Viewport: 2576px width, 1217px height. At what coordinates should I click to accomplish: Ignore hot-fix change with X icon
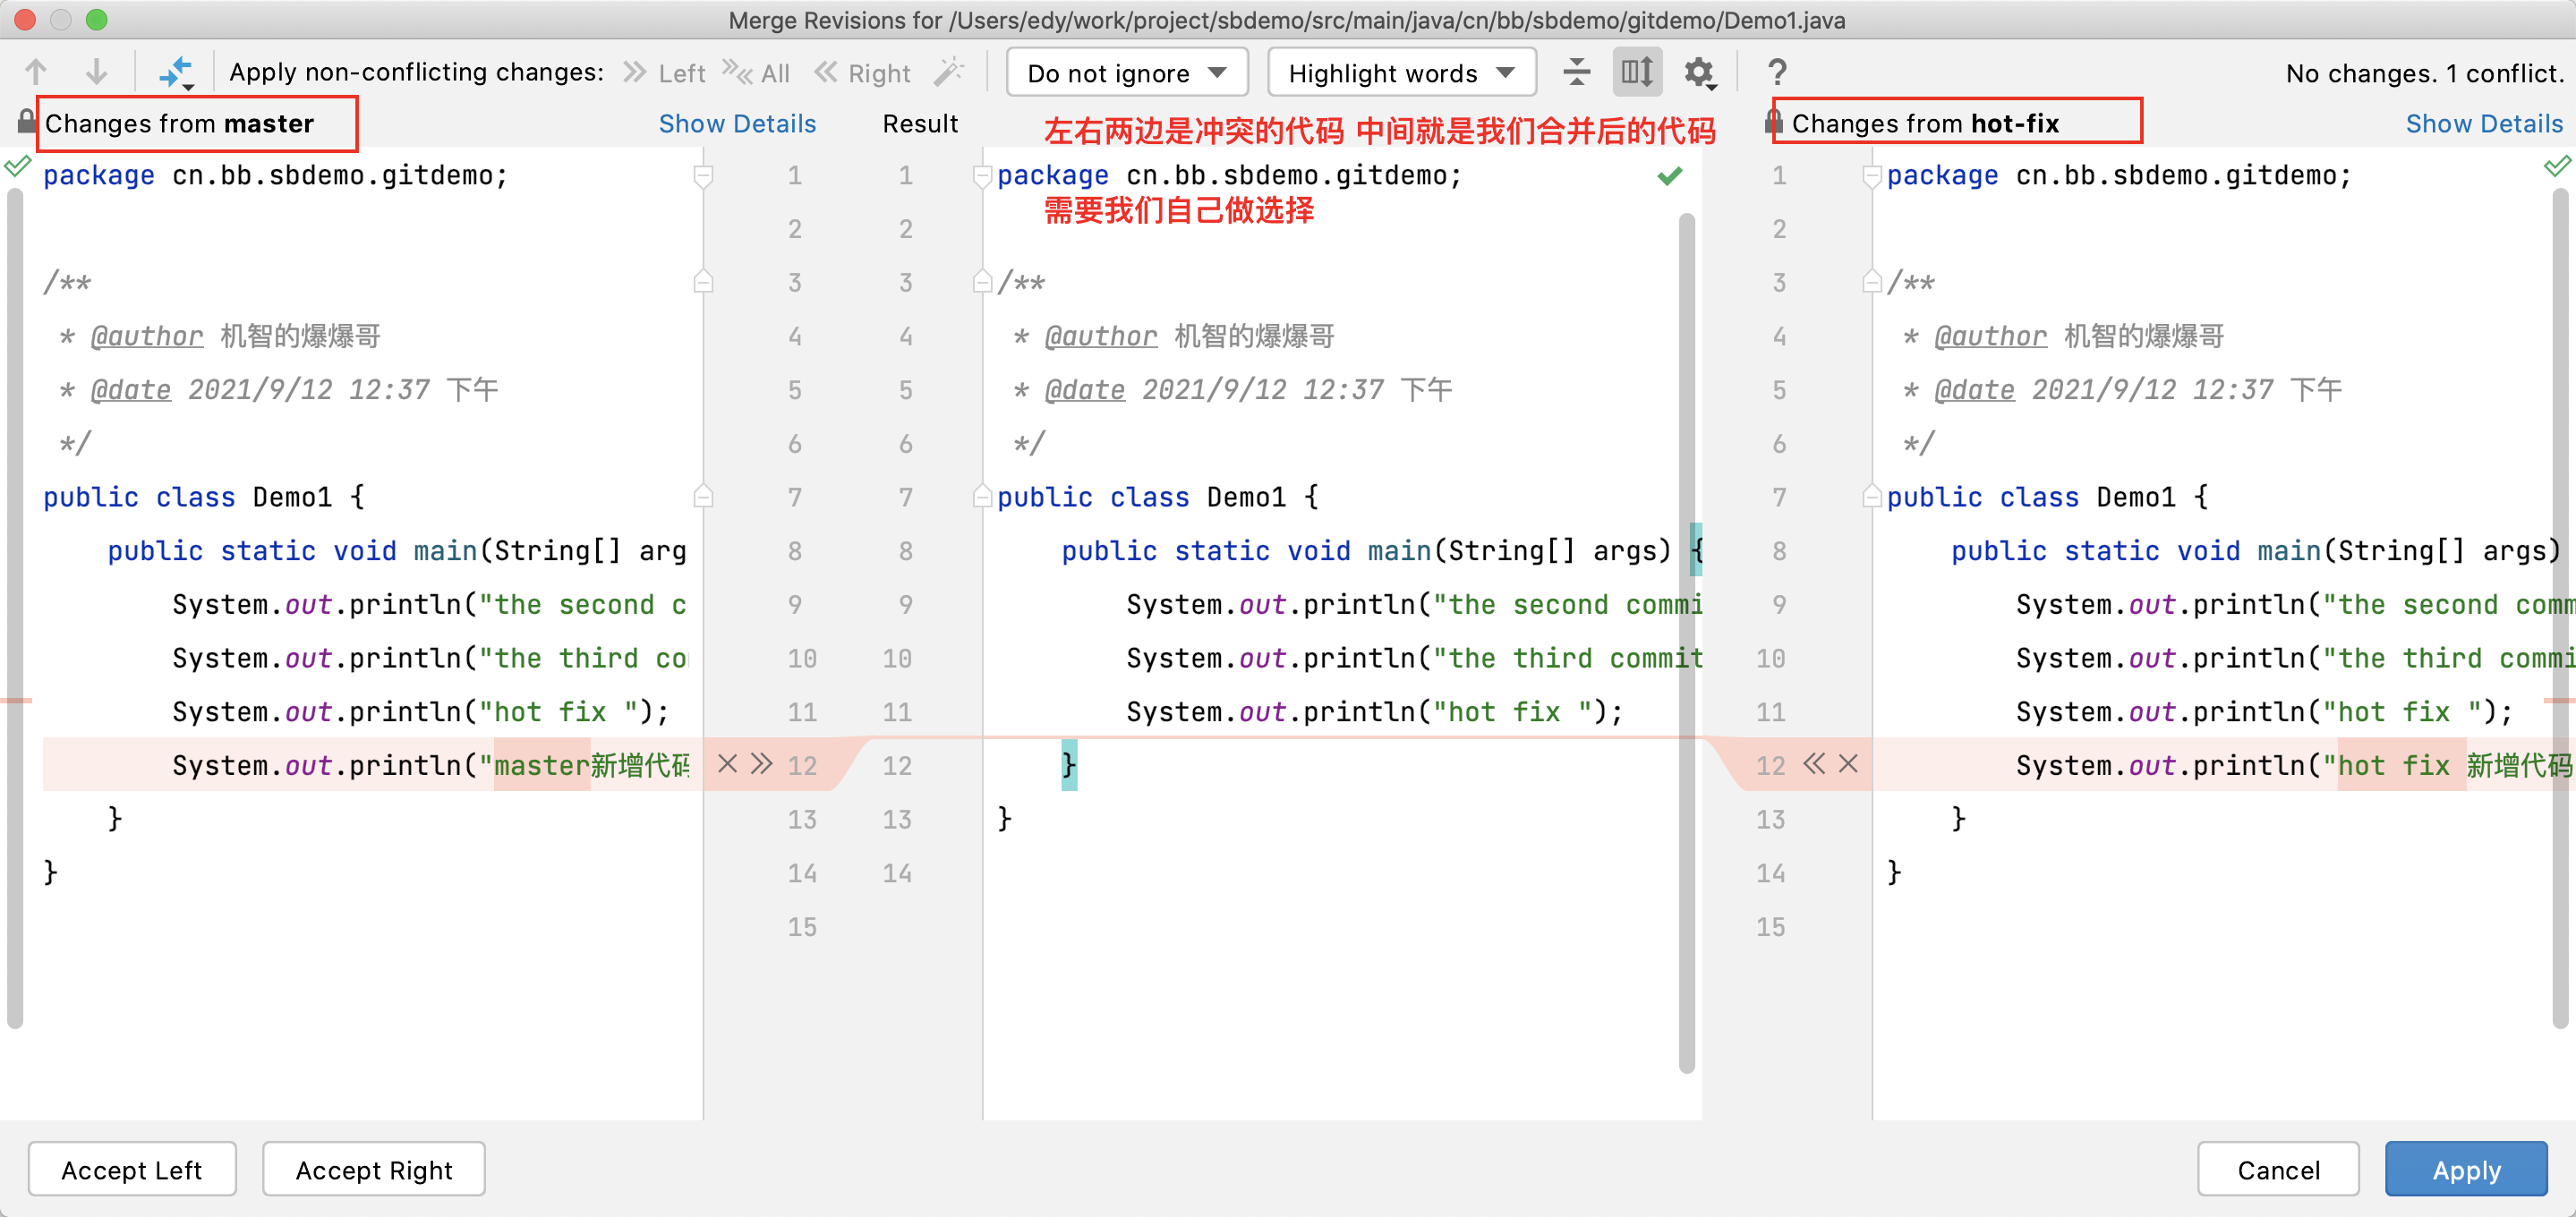pyautogui.click(x=1849, y=765)
